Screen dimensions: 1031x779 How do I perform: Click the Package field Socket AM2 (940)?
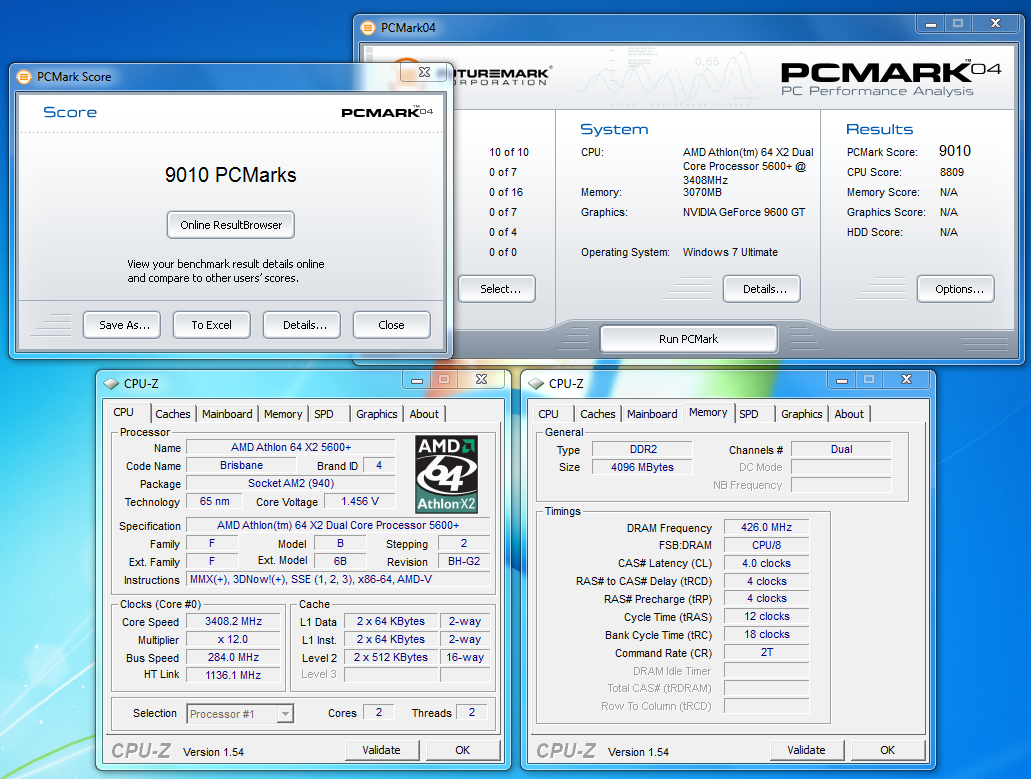click(x=291, y=483)
